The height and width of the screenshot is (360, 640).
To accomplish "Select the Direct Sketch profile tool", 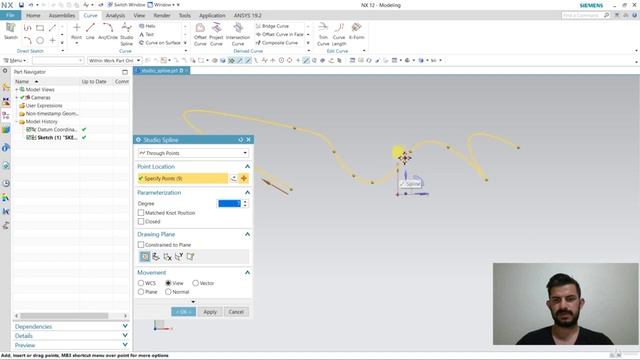I will (x=27, y=28).
